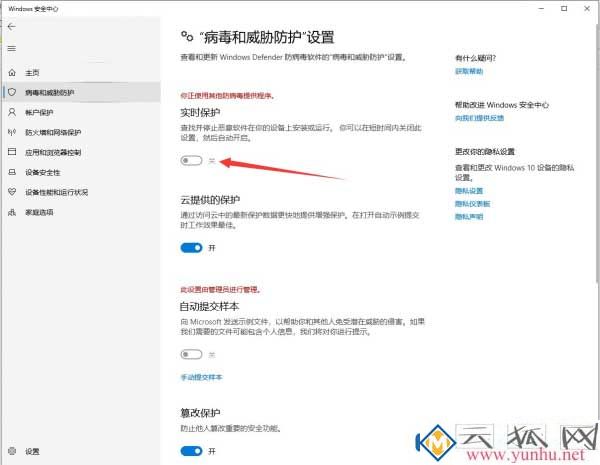This screenshot has width=600, height=465.
Task: Click the person icon for 帐户保护
Action: (12, 112)
